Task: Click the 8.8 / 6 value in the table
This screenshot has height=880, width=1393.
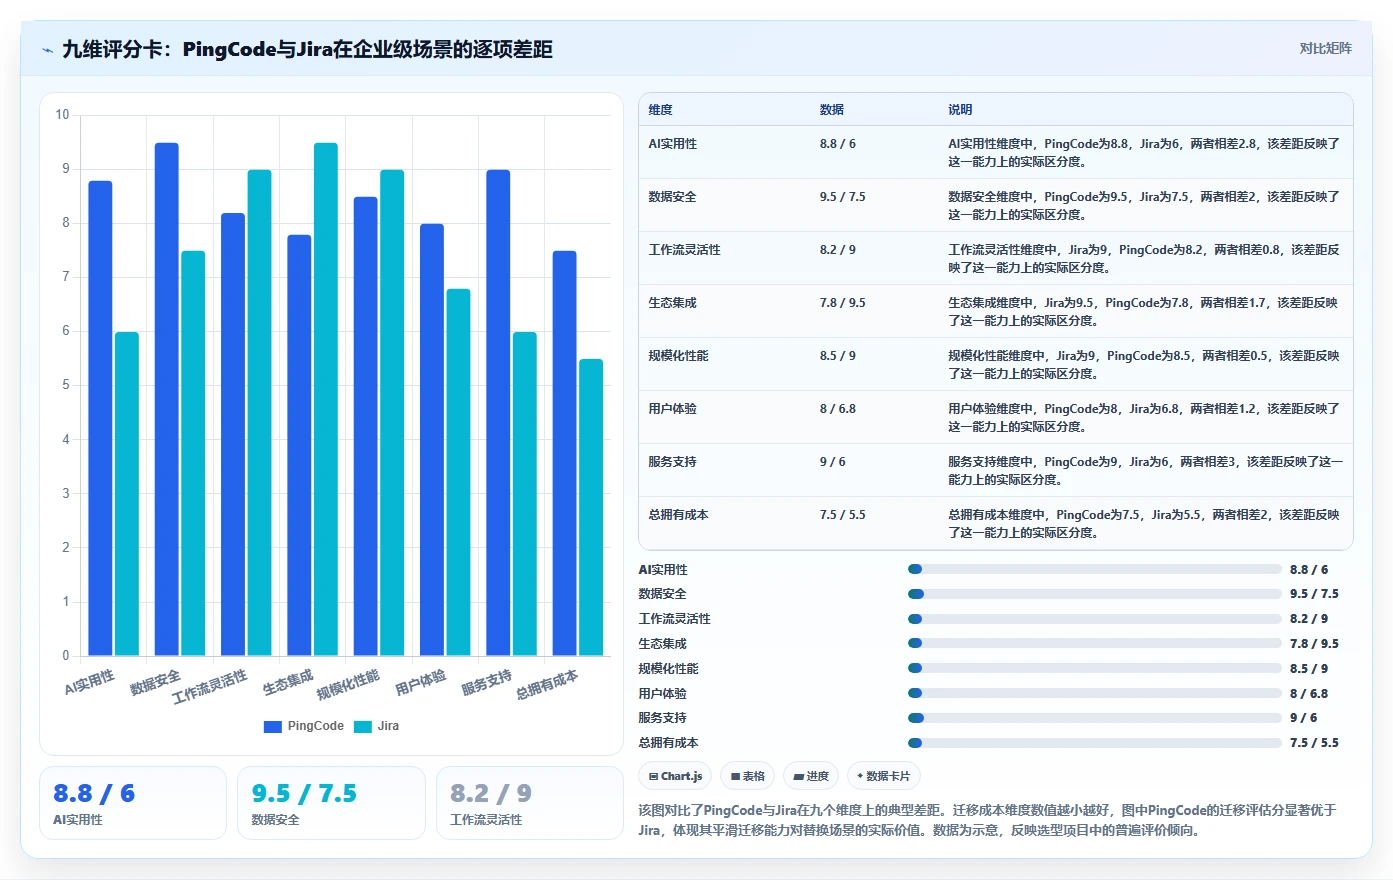Action: pos(838,144)
